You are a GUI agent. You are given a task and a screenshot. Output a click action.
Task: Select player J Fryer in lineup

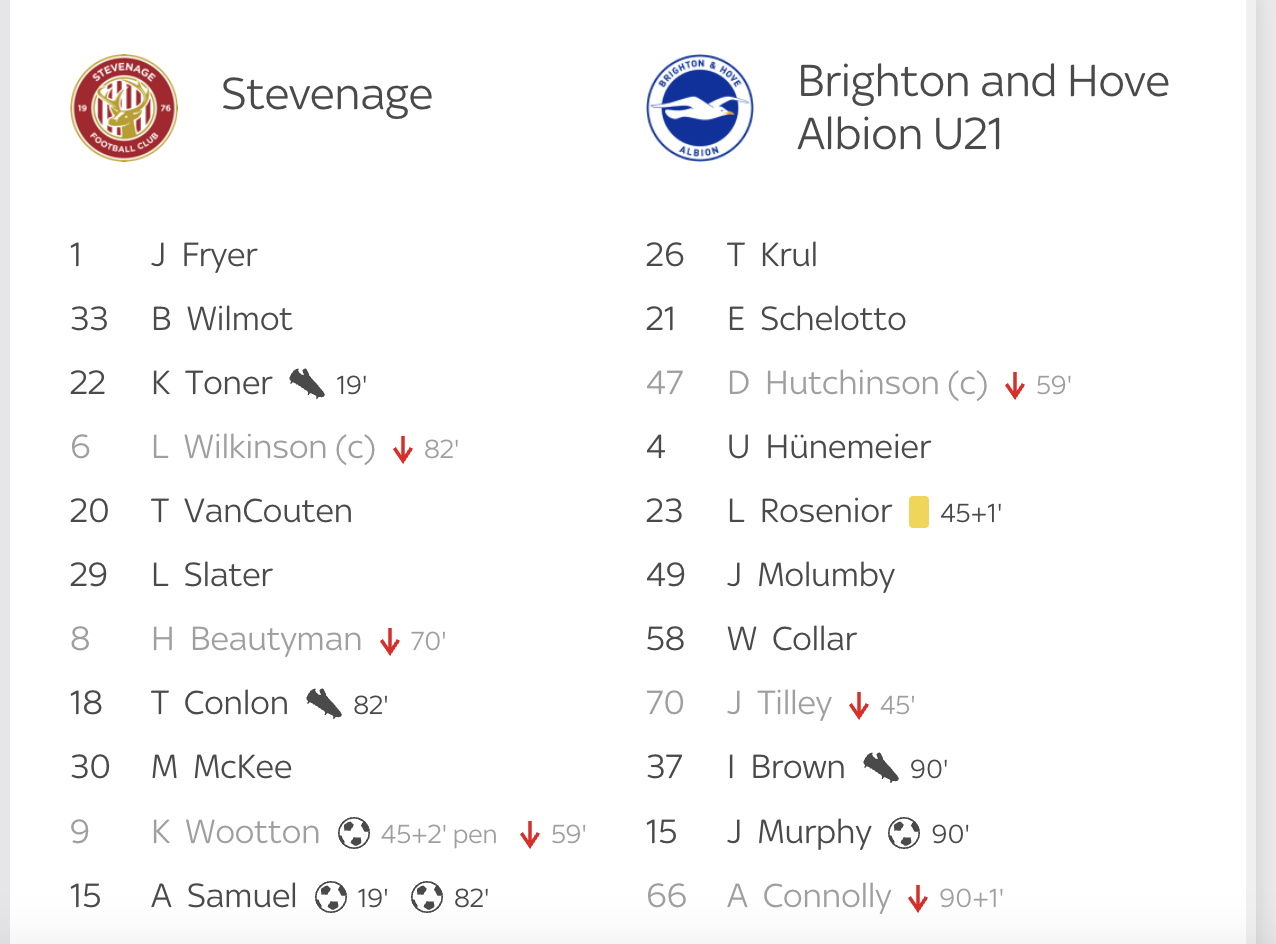coord(204,255)
